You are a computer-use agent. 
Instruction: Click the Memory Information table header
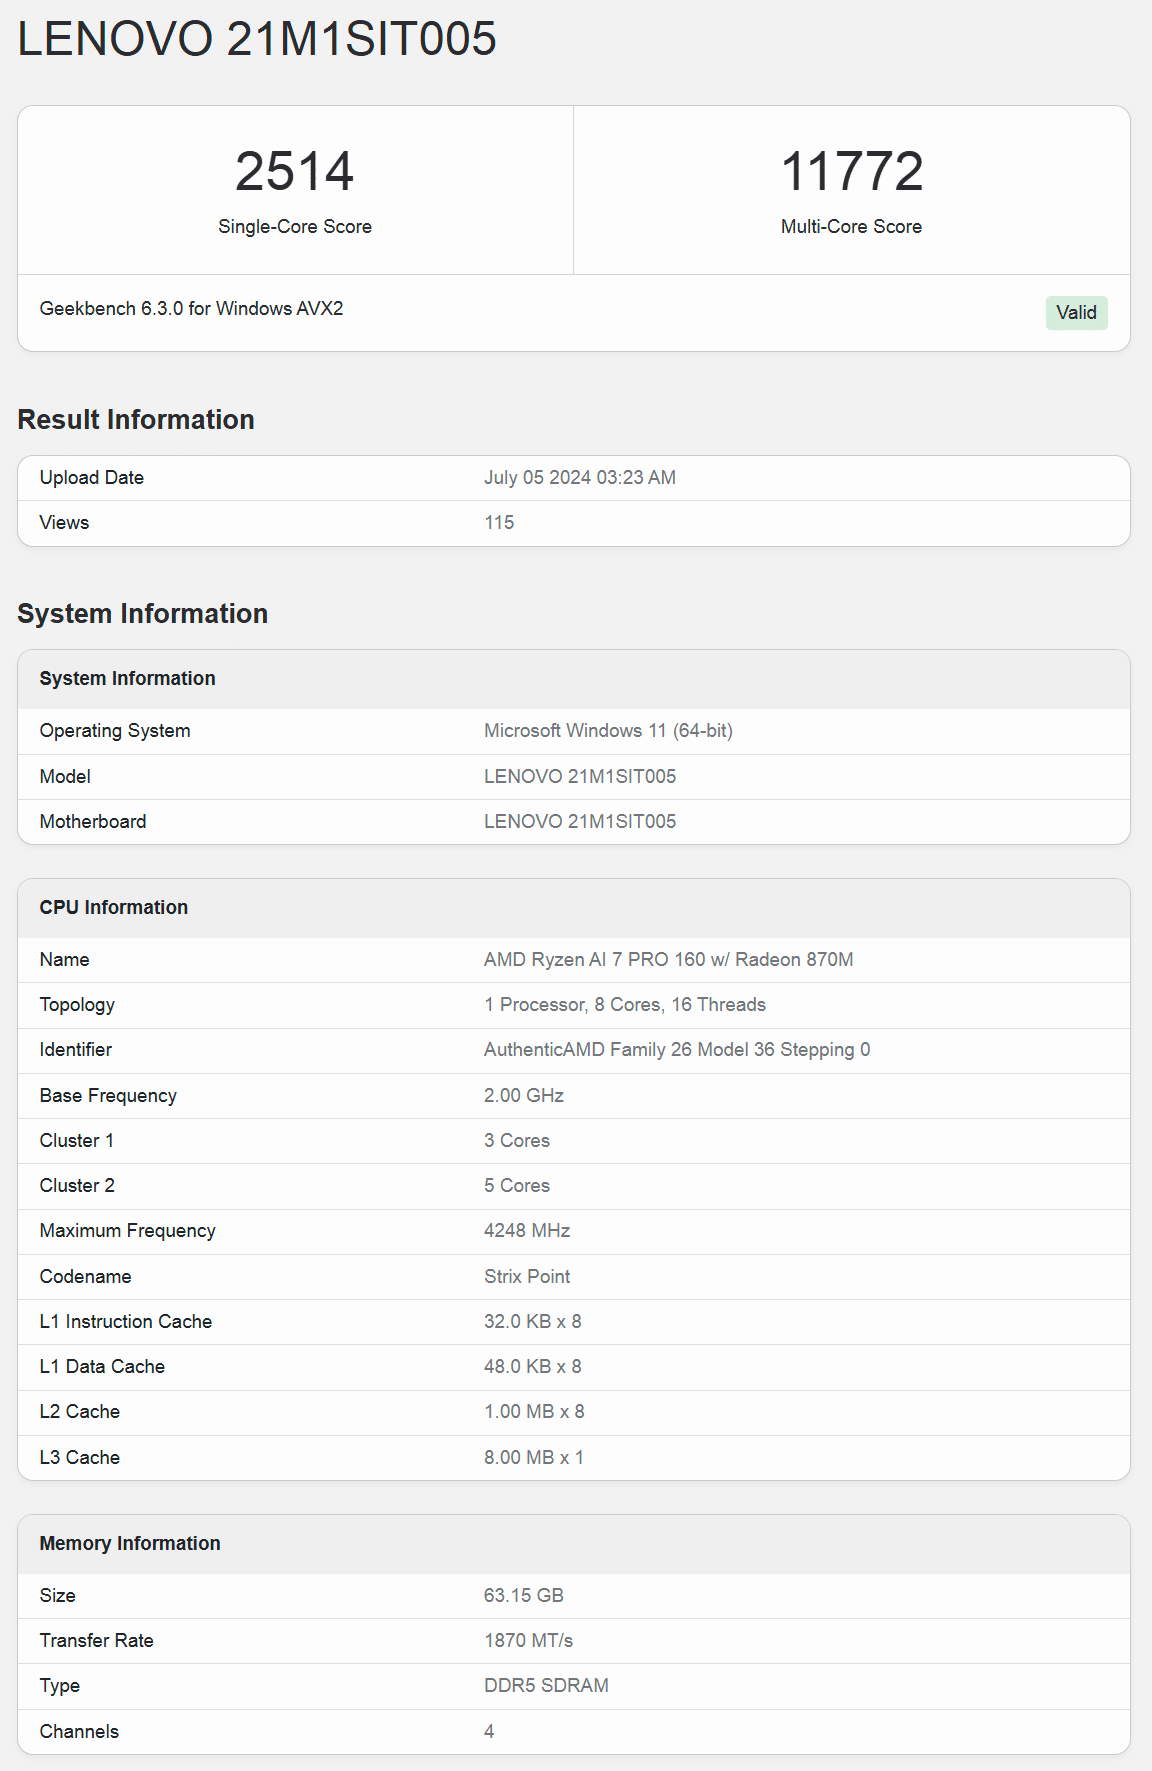[574, 1544]
